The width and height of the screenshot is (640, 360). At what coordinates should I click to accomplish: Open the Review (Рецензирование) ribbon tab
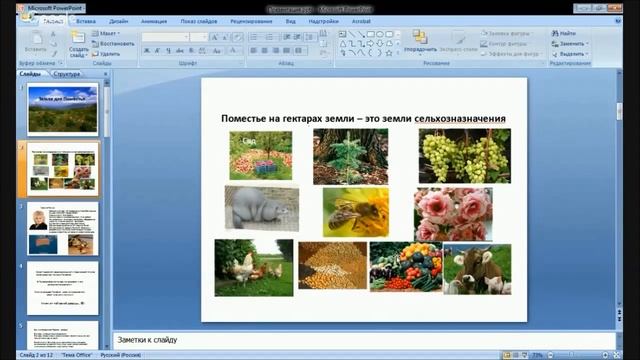(251, 21)
